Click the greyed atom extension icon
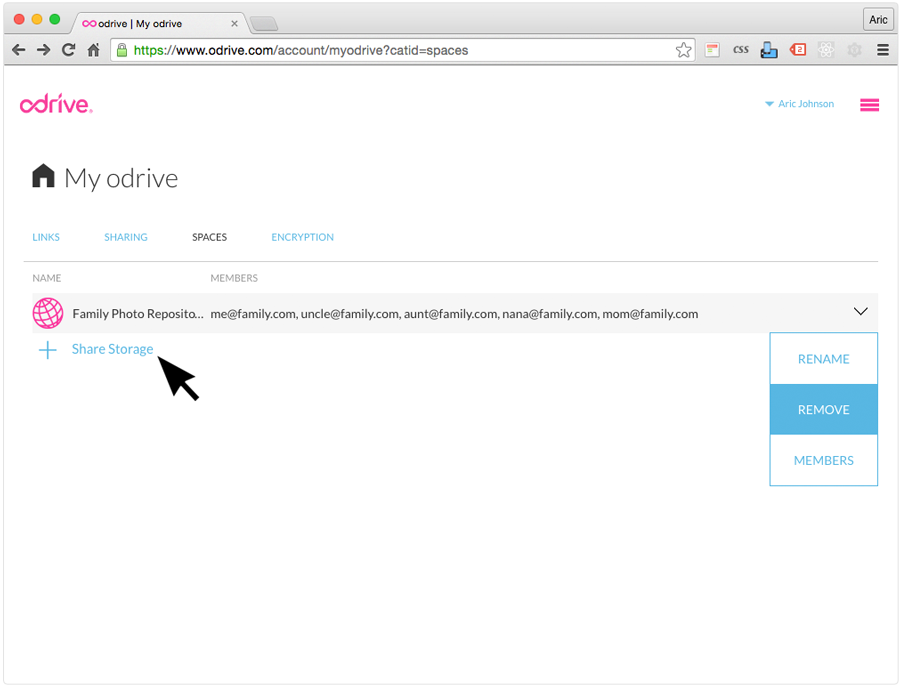This screenshot has width=900, height=686. pos(826,50)
